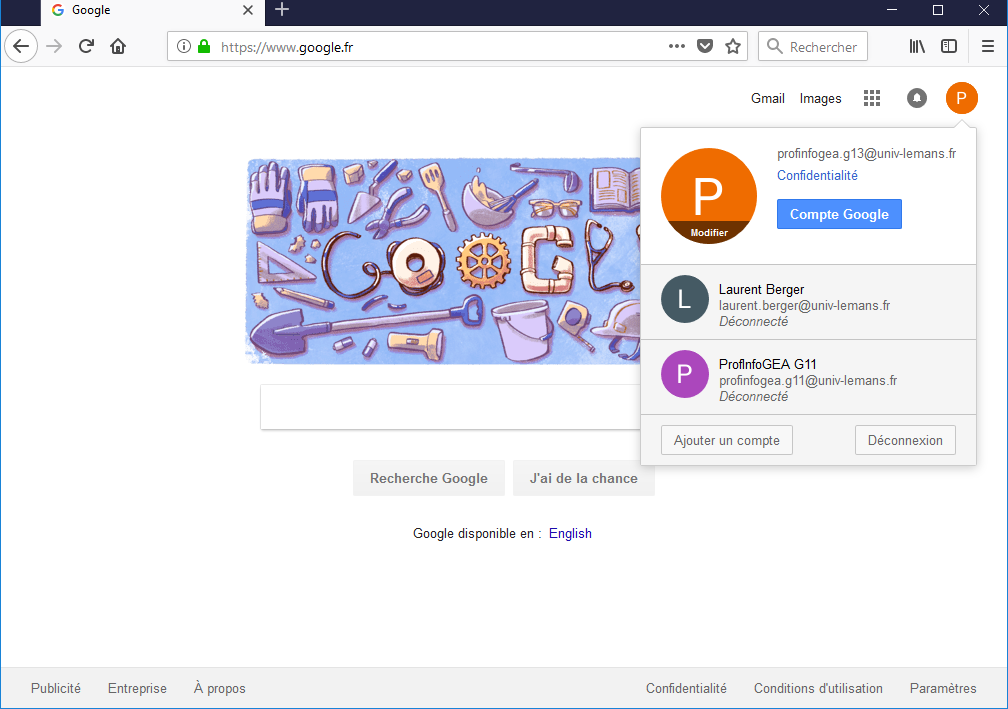The width and height of the screenshot is (1008, 709).
Task: Sign out with Déconnexion
Action: pos(905,440)
